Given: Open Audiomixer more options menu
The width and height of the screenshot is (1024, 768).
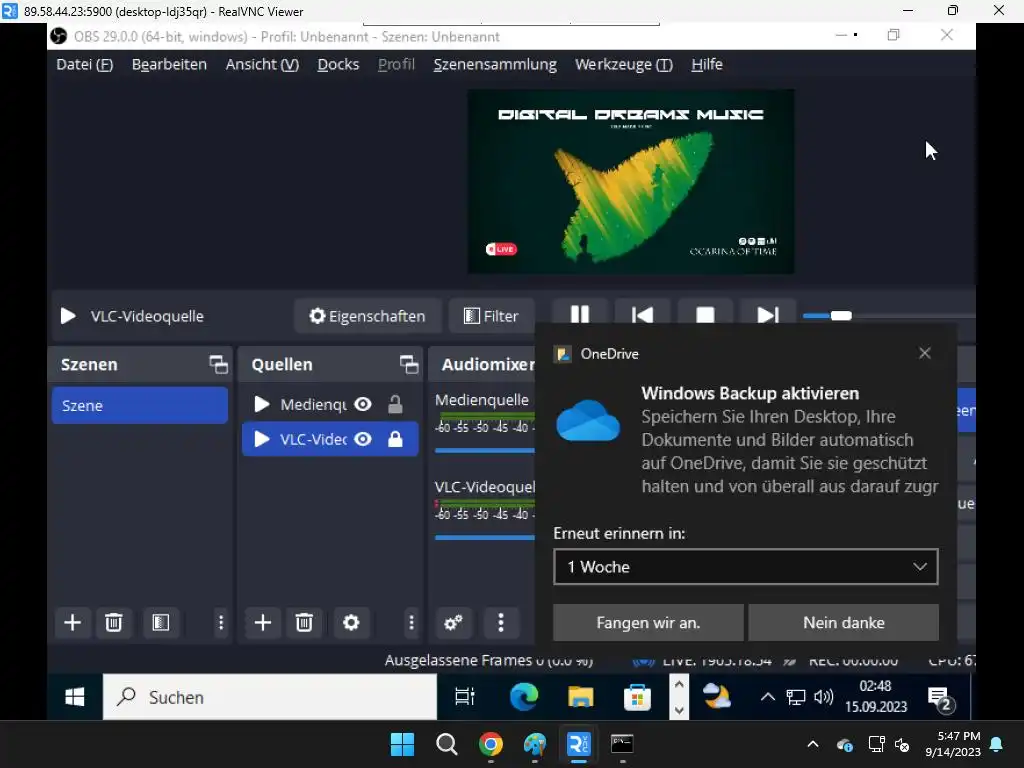Looking at the screenshot, I should click(501, 622).
